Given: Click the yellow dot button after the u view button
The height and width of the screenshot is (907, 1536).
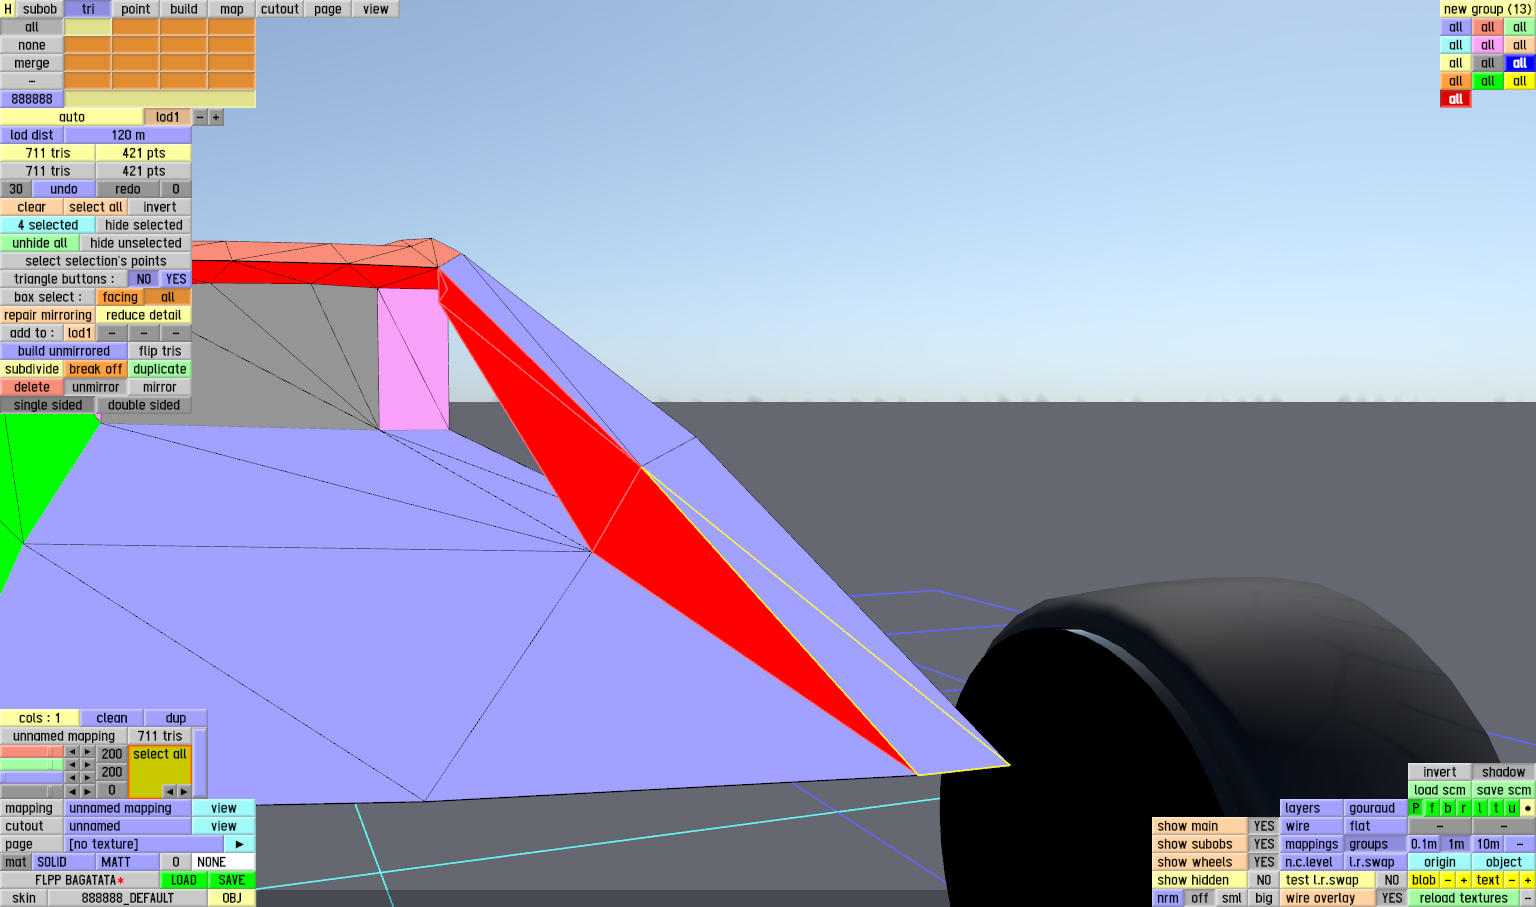Looking at the screenshot, I should tap(1528, 808).
